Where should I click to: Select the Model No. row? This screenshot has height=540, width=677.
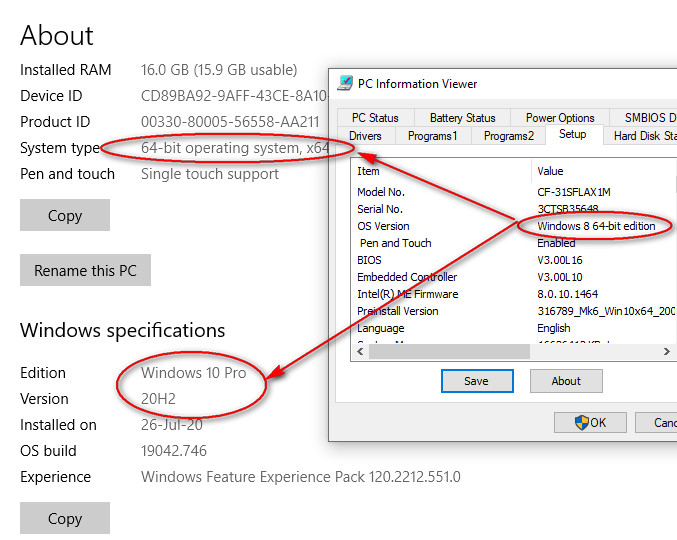(x=514, y=192)
